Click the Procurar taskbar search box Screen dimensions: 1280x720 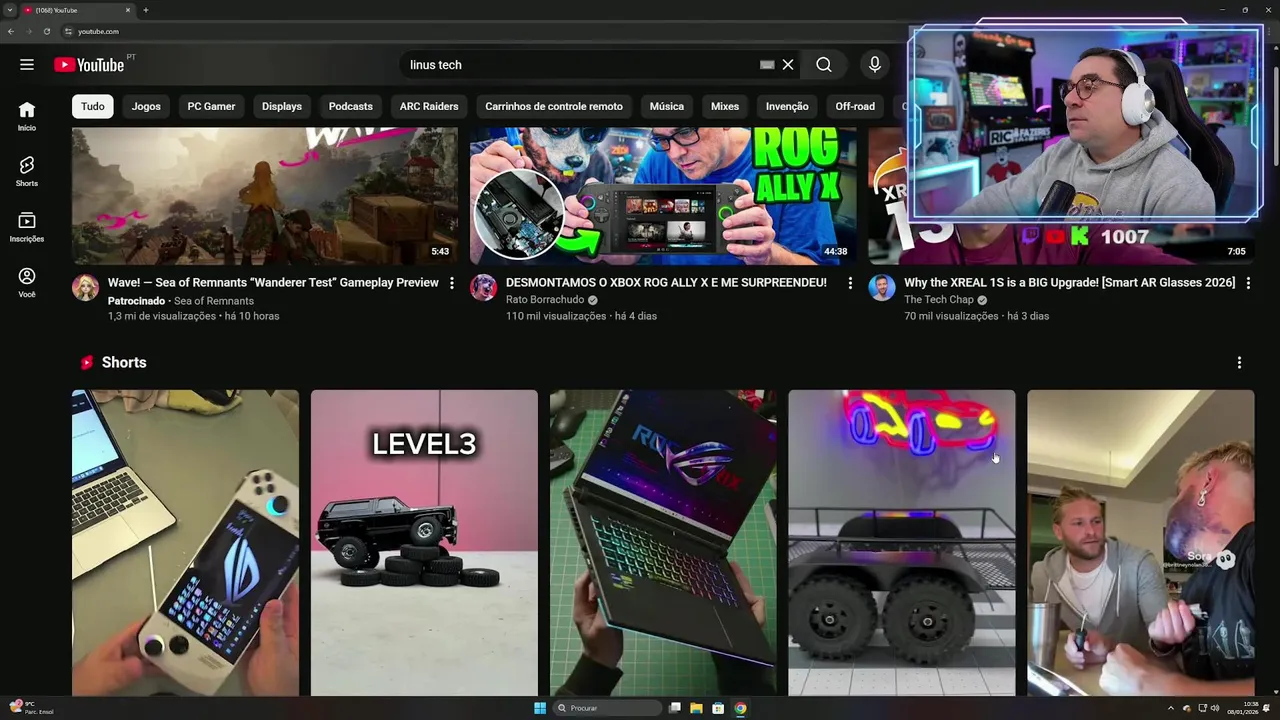pos(608,708)
